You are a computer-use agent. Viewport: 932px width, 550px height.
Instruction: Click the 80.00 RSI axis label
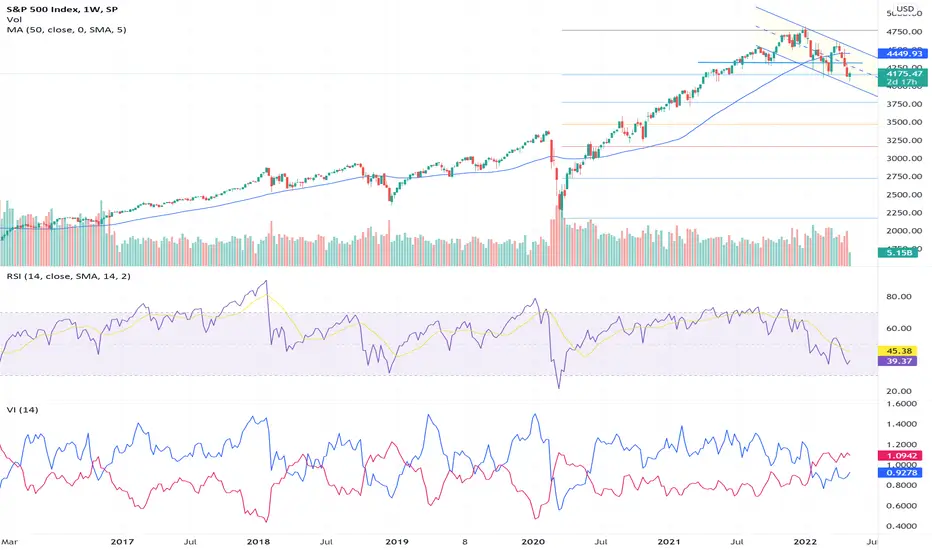899,296
